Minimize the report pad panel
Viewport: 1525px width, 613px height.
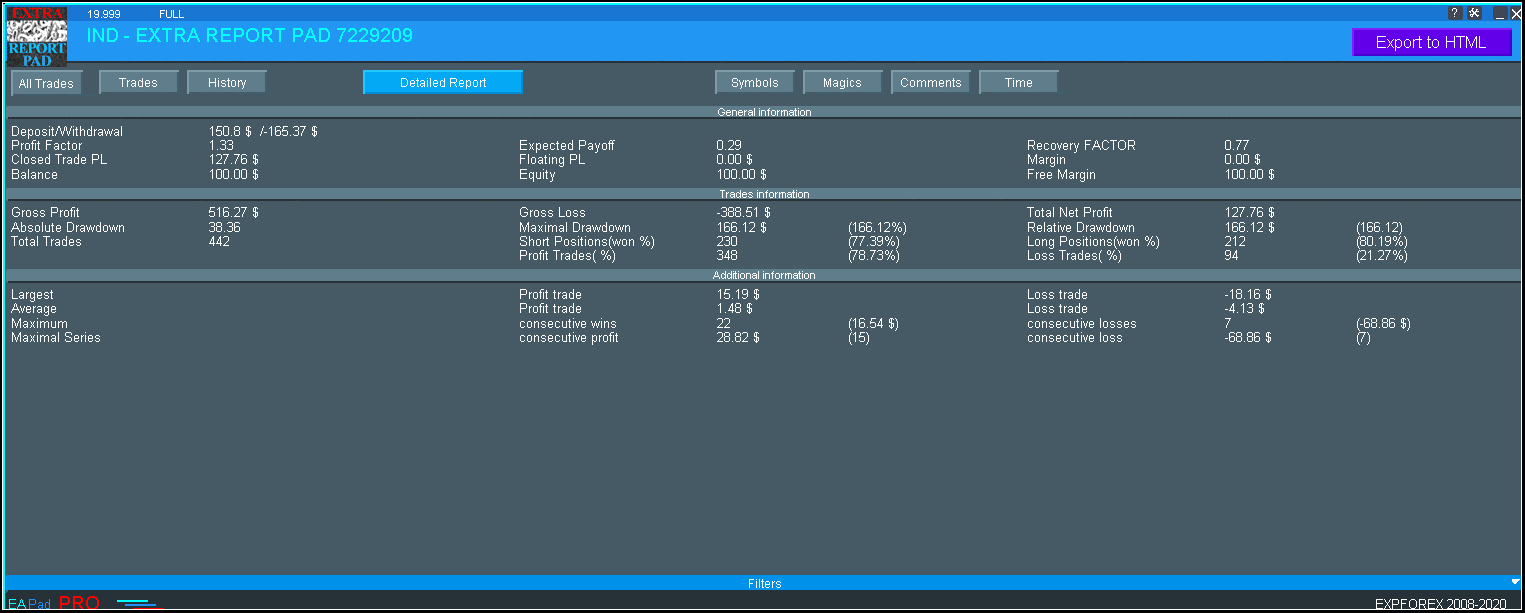tap(1499, 13)
